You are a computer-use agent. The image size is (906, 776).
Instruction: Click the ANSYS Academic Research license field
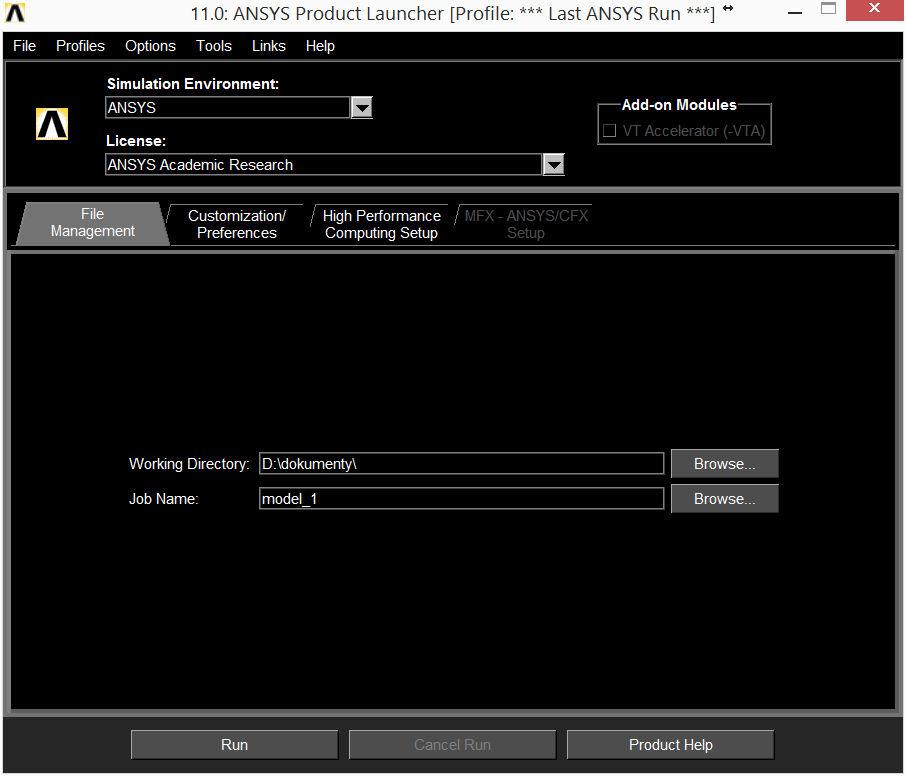pyautogui.click(x=324, y=165)
